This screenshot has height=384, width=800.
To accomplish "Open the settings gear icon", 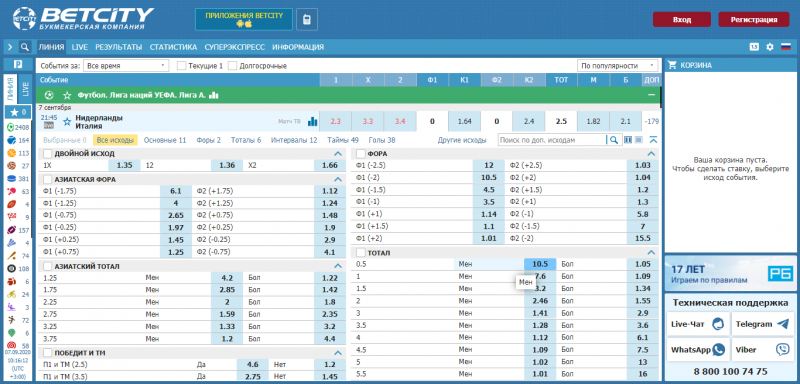I will tap(770, 47).
